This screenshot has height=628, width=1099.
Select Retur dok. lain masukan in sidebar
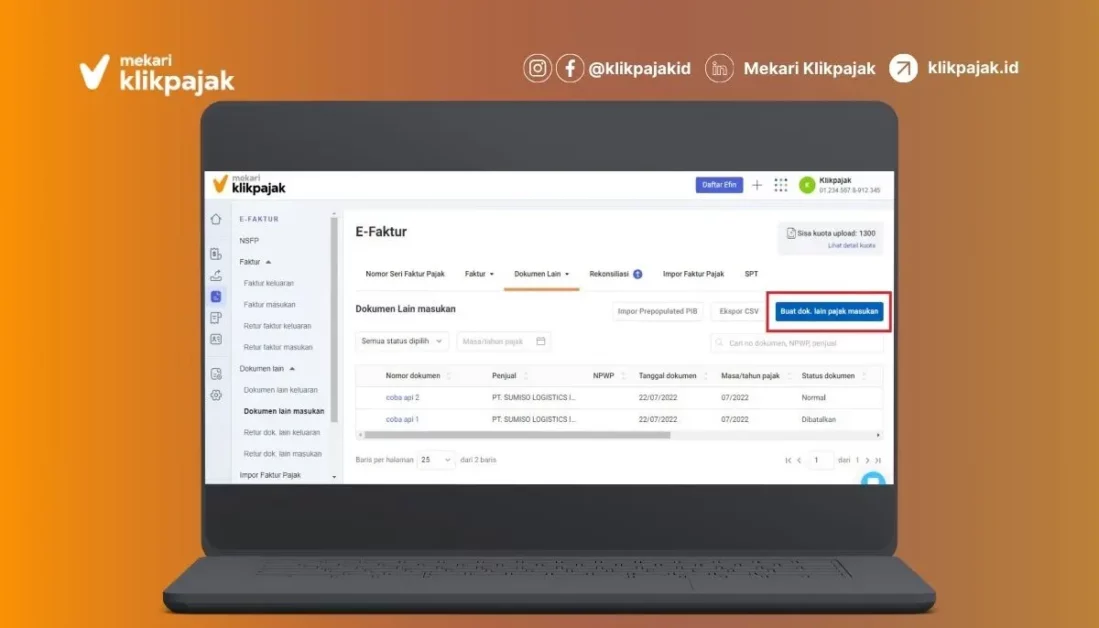(x=282, y=454)
